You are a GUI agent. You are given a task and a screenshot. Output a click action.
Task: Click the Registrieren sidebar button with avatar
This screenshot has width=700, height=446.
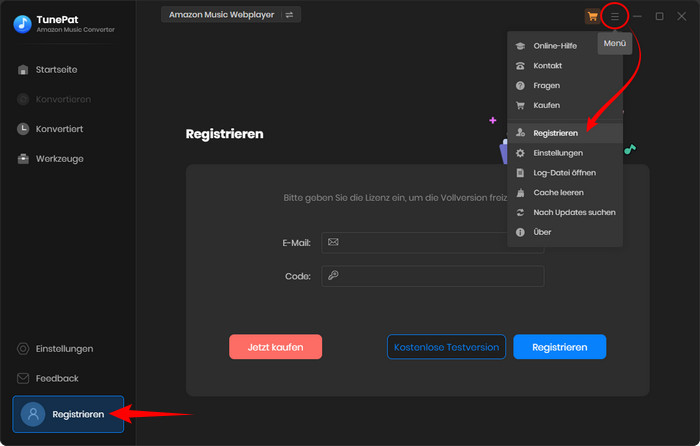pos(68,414)
